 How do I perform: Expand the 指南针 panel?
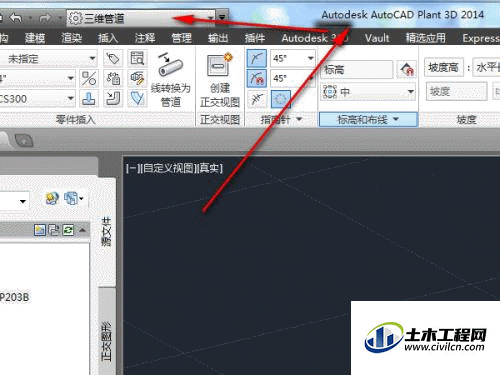click(281, 119)
